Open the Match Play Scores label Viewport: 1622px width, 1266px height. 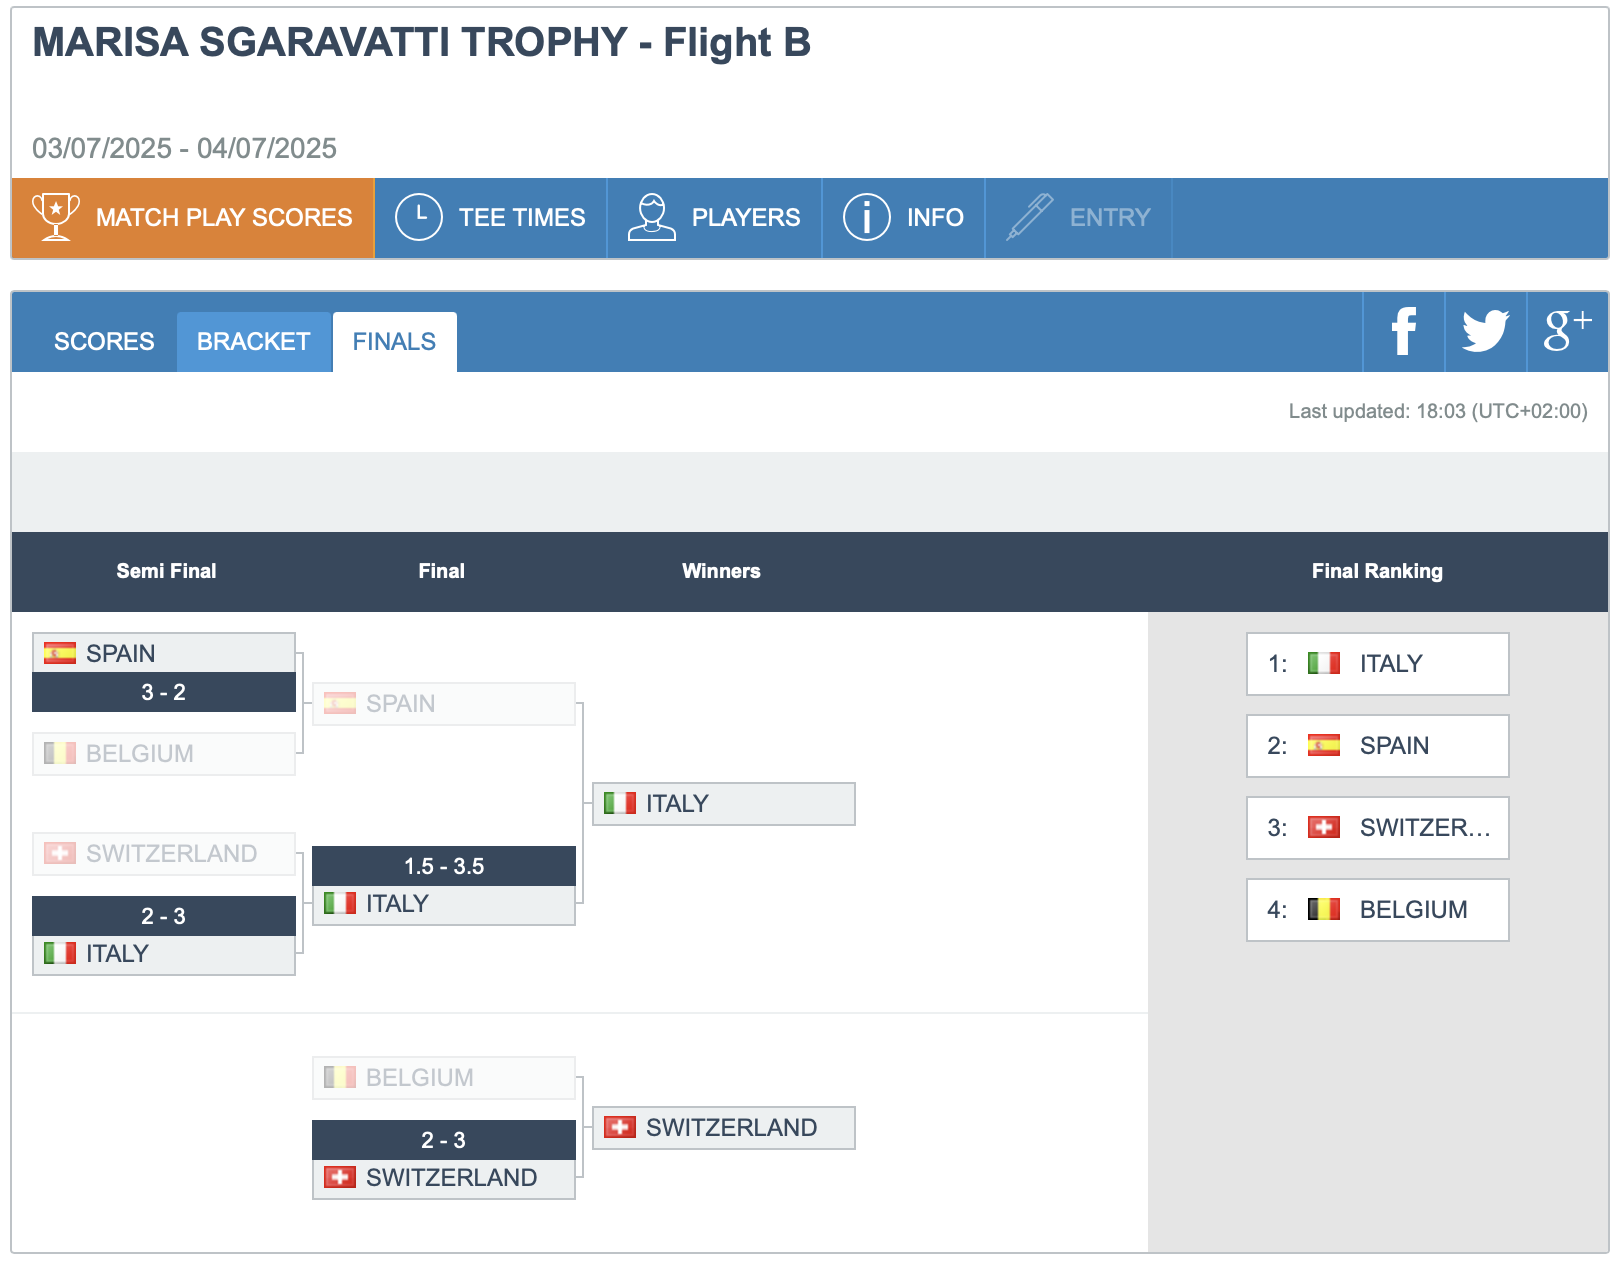click(x=224, y=218)
